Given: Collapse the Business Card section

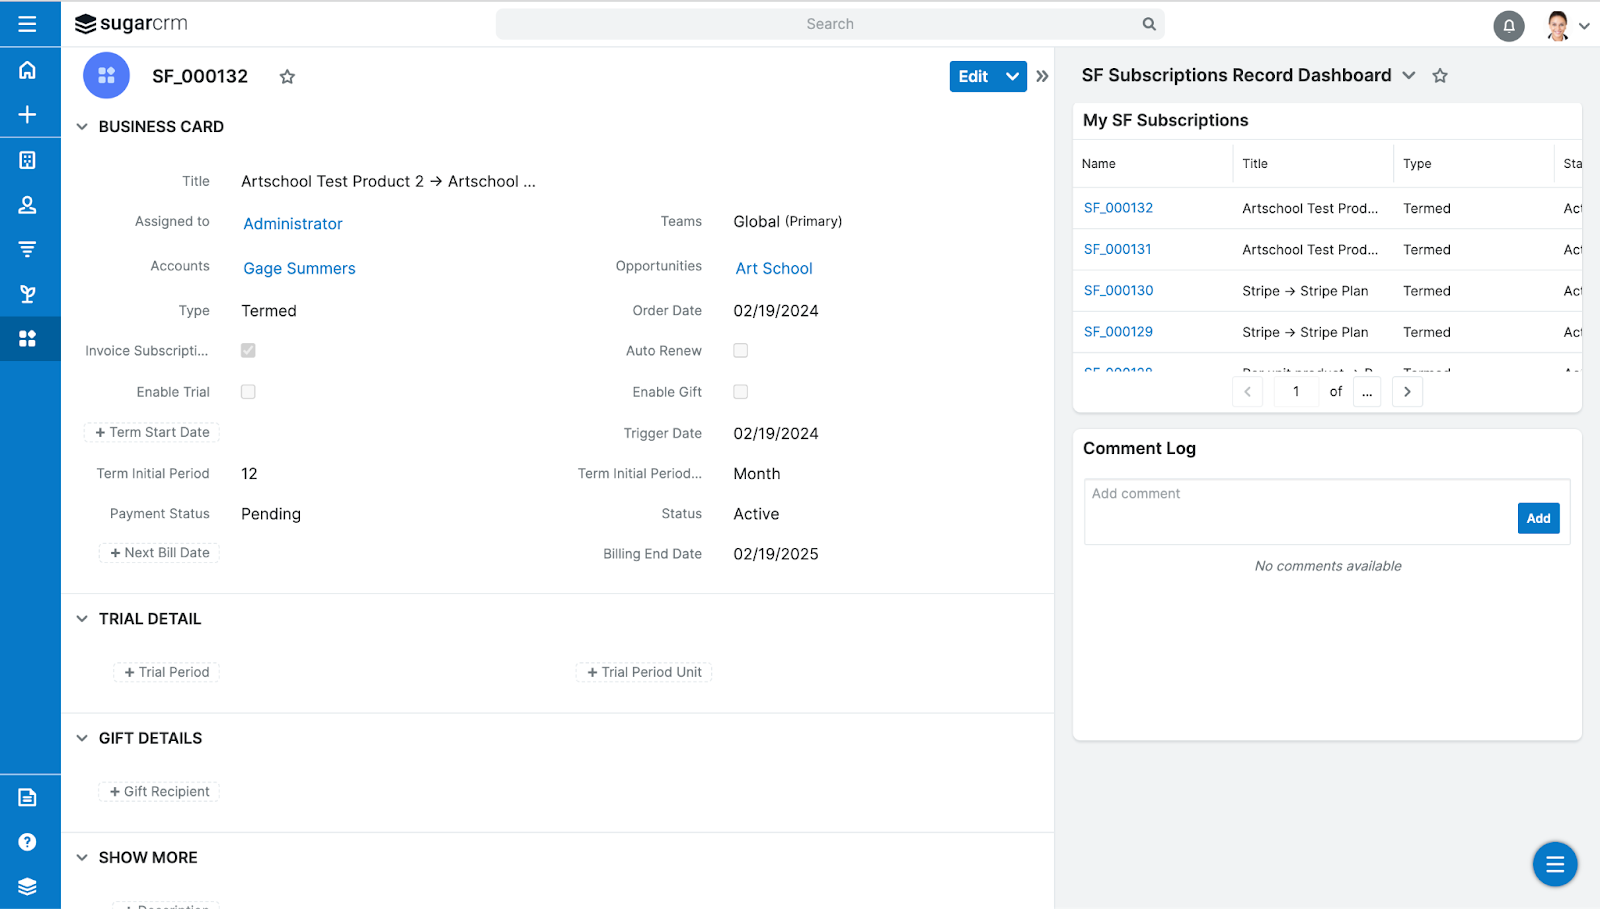Looking at the screenshot, I should (82, 126).
